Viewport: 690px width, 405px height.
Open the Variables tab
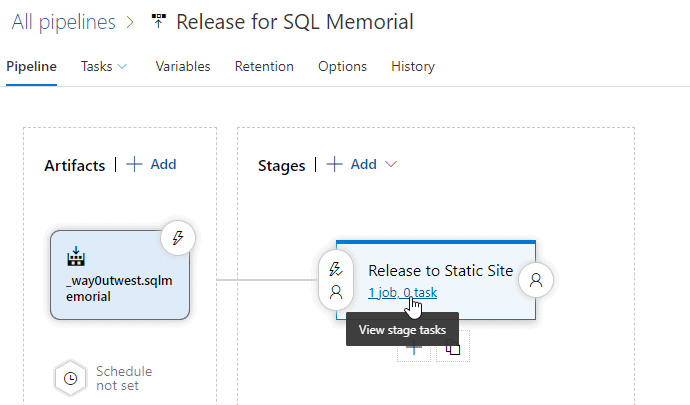pos(183,67)
